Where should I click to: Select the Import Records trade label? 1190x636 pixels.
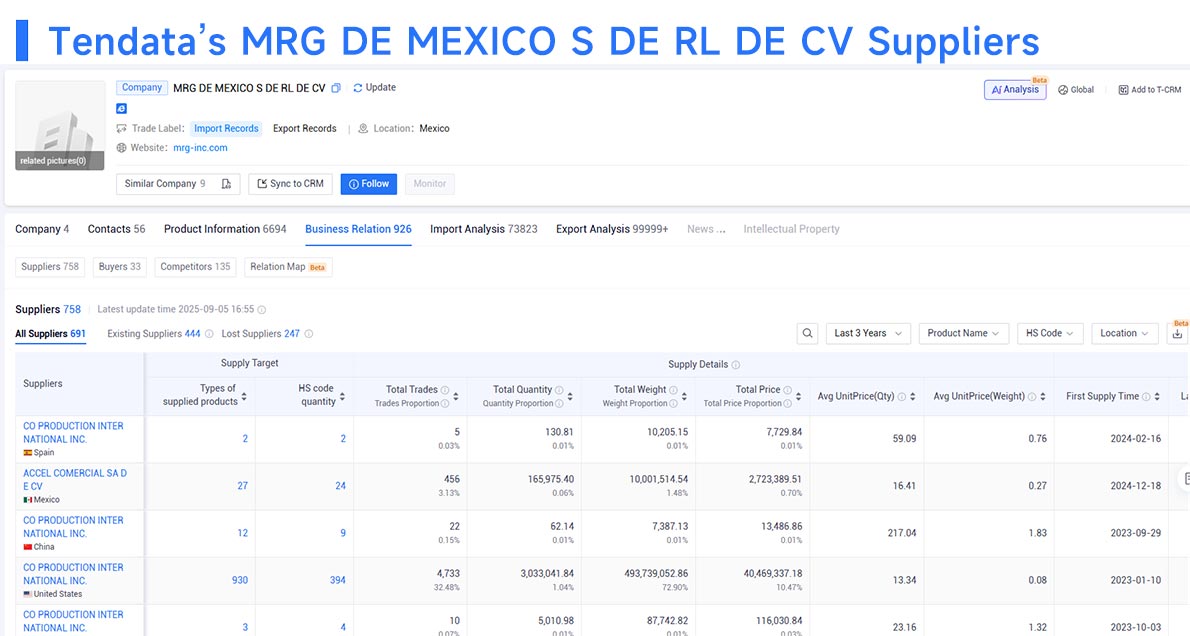click(x=226, y=129)
